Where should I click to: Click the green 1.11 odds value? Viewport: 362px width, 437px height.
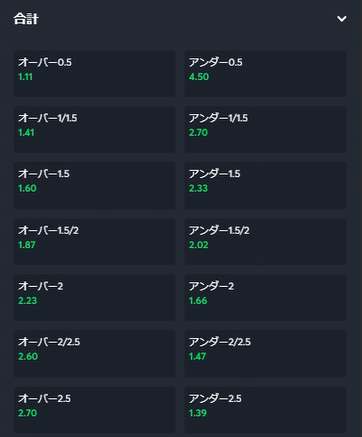tap(25, 77)
